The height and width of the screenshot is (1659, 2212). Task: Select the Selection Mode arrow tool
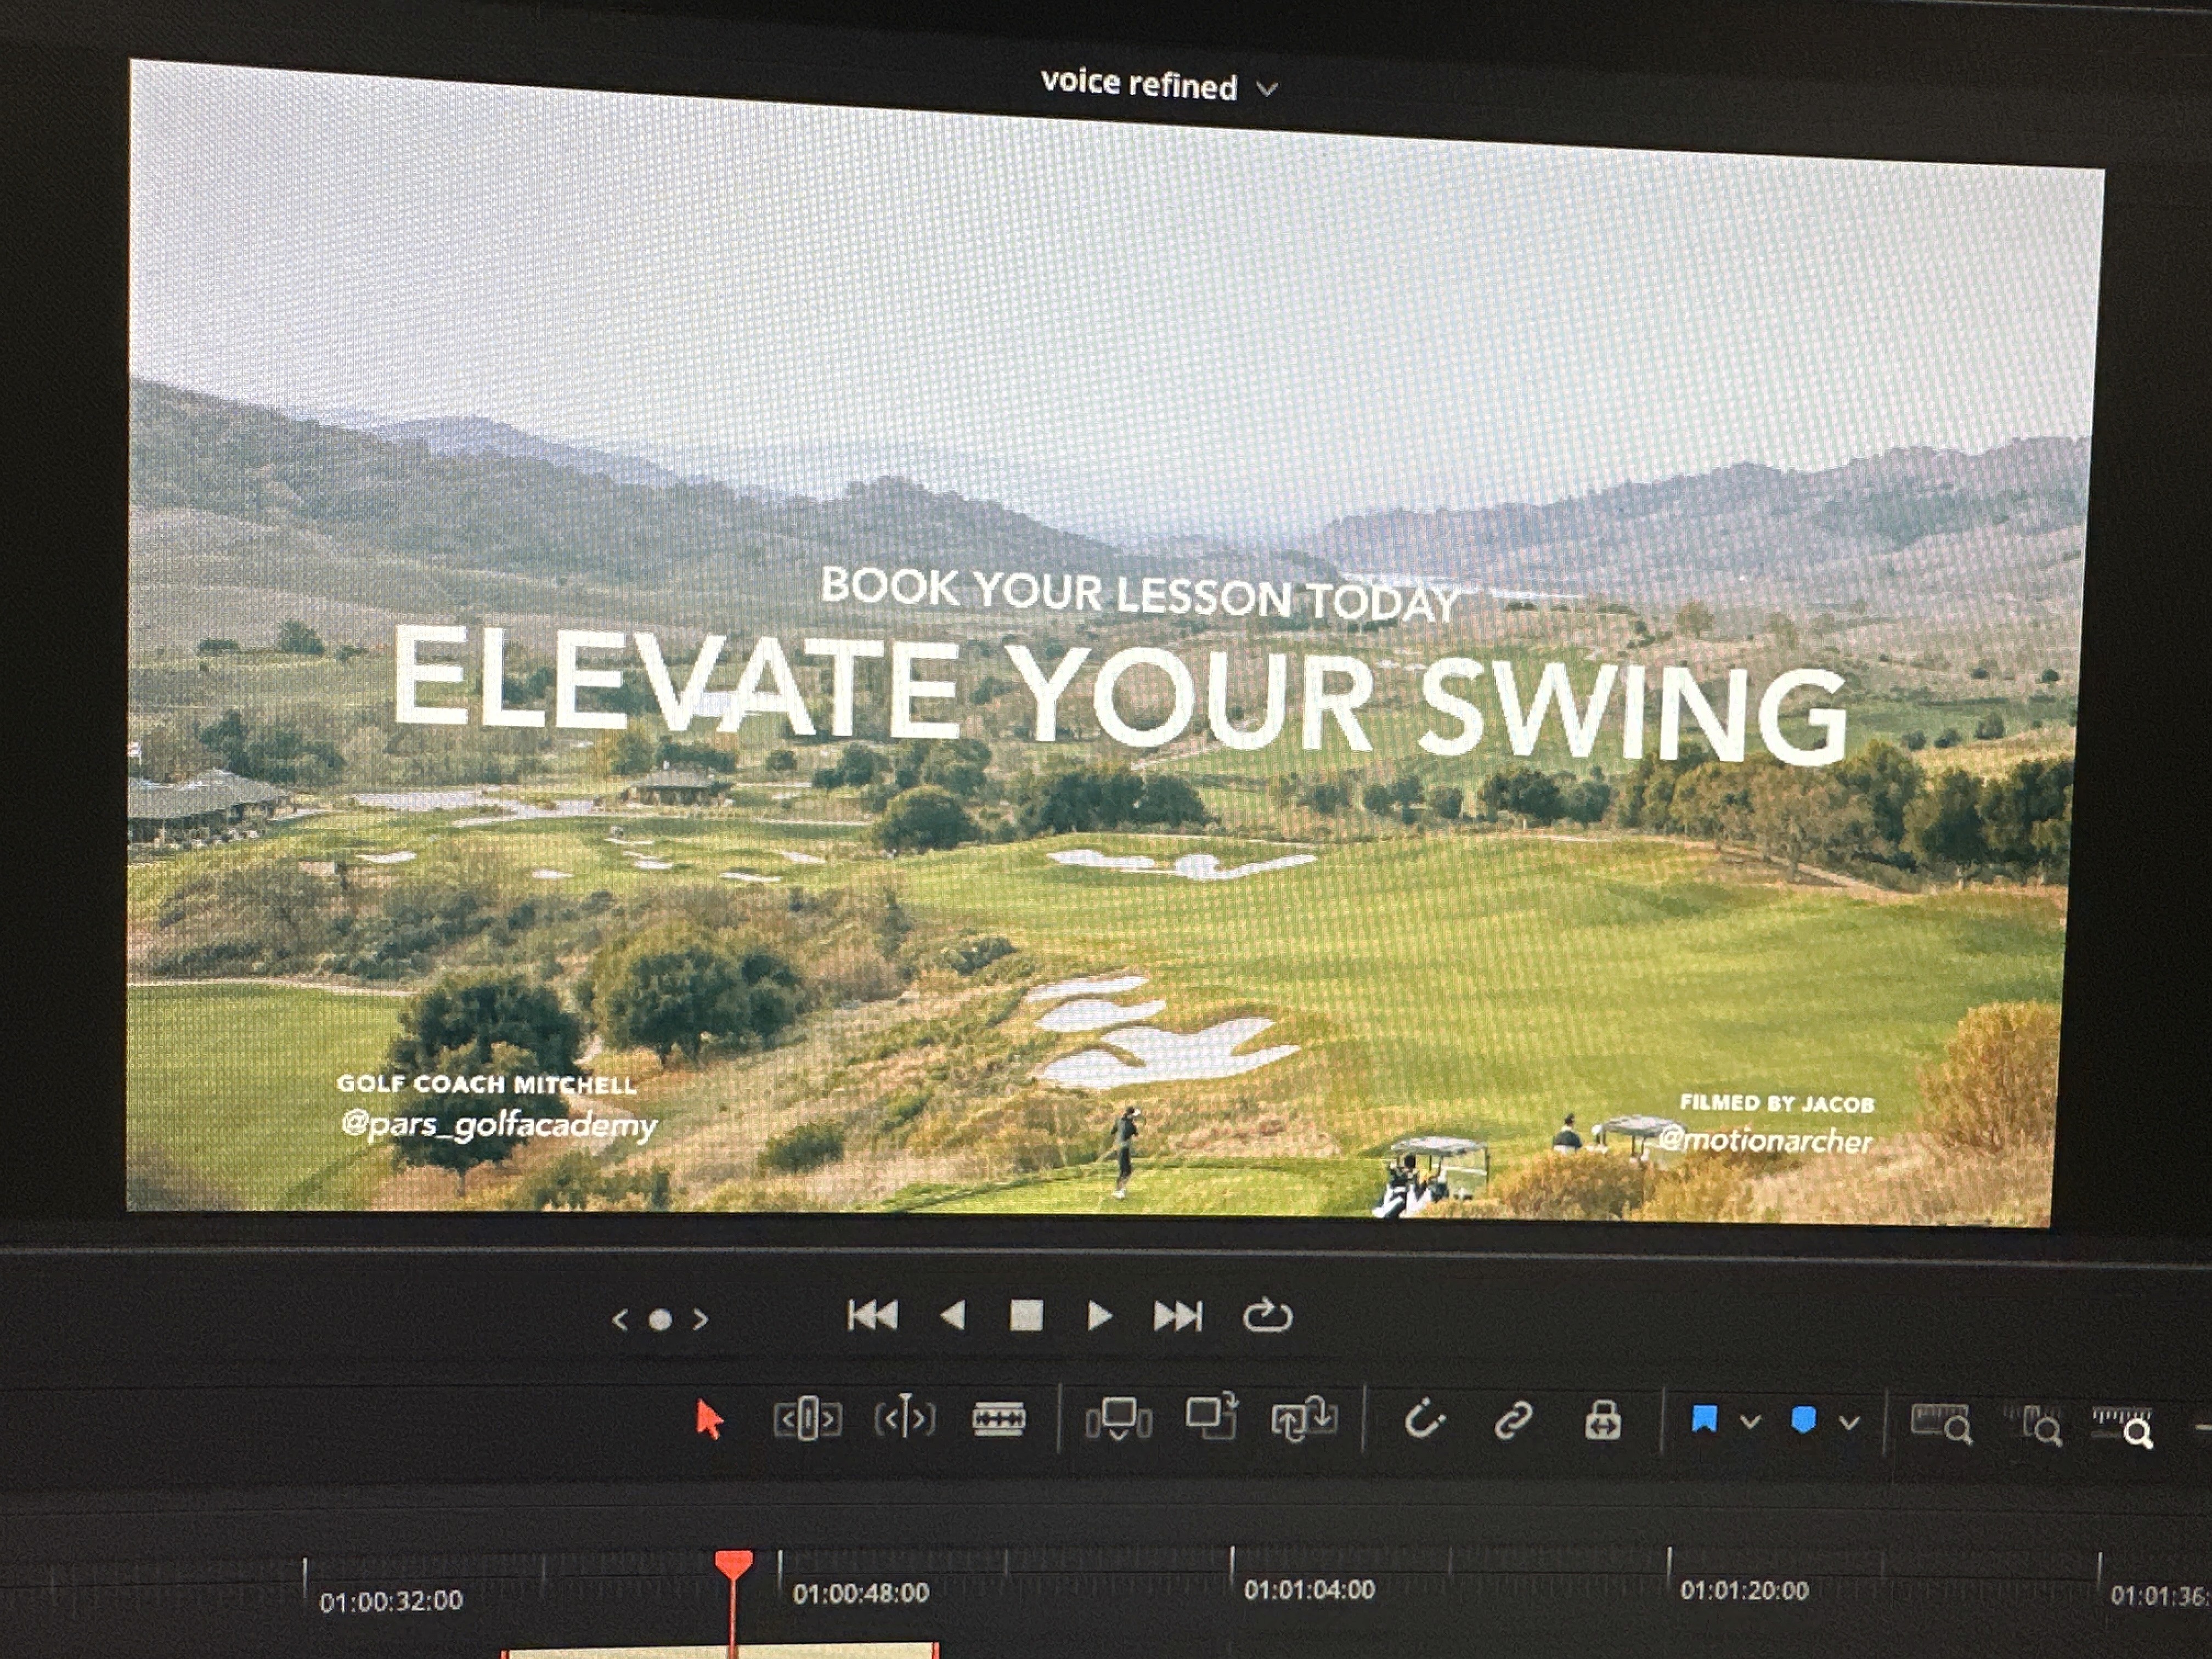(709, 1419)
